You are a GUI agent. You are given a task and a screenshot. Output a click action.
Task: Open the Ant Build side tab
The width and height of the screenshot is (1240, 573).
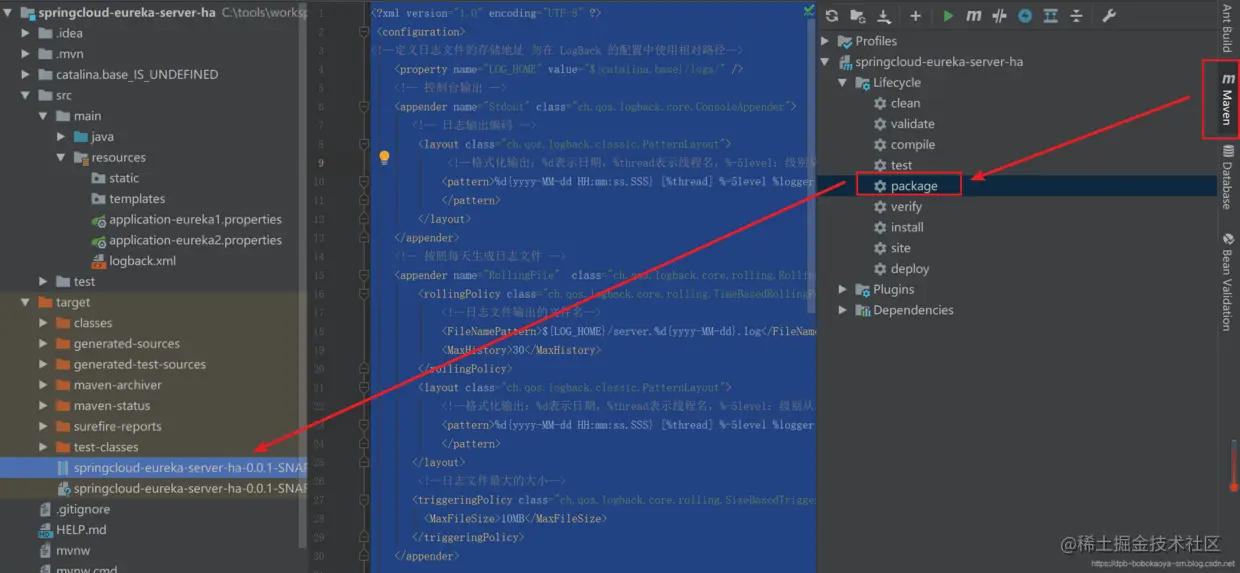(x=1227, y=29)
